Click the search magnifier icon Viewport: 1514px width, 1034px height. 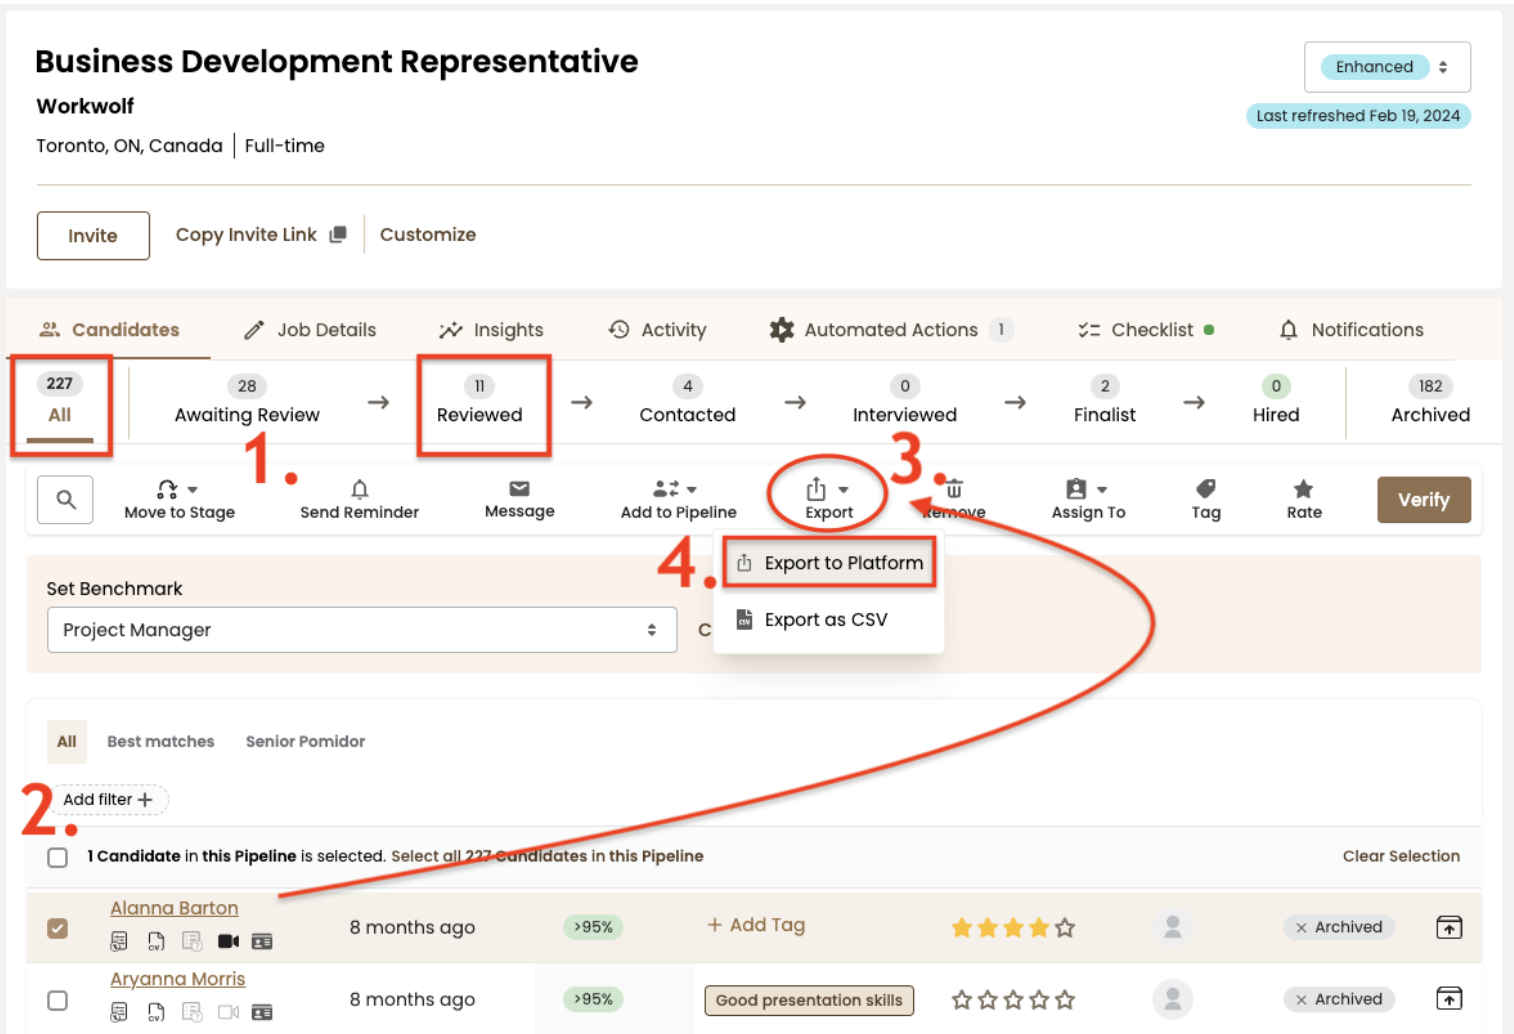(x=66, y=499)
